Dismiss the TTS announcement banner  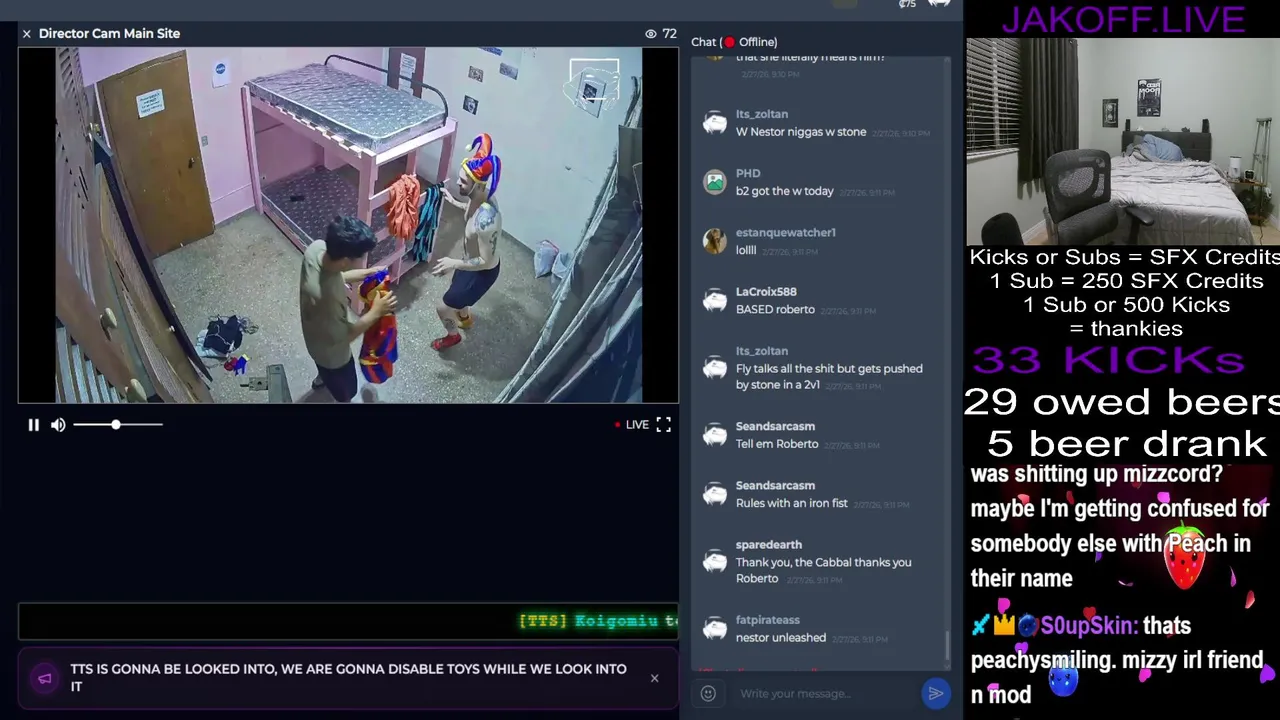coord(654,678)
